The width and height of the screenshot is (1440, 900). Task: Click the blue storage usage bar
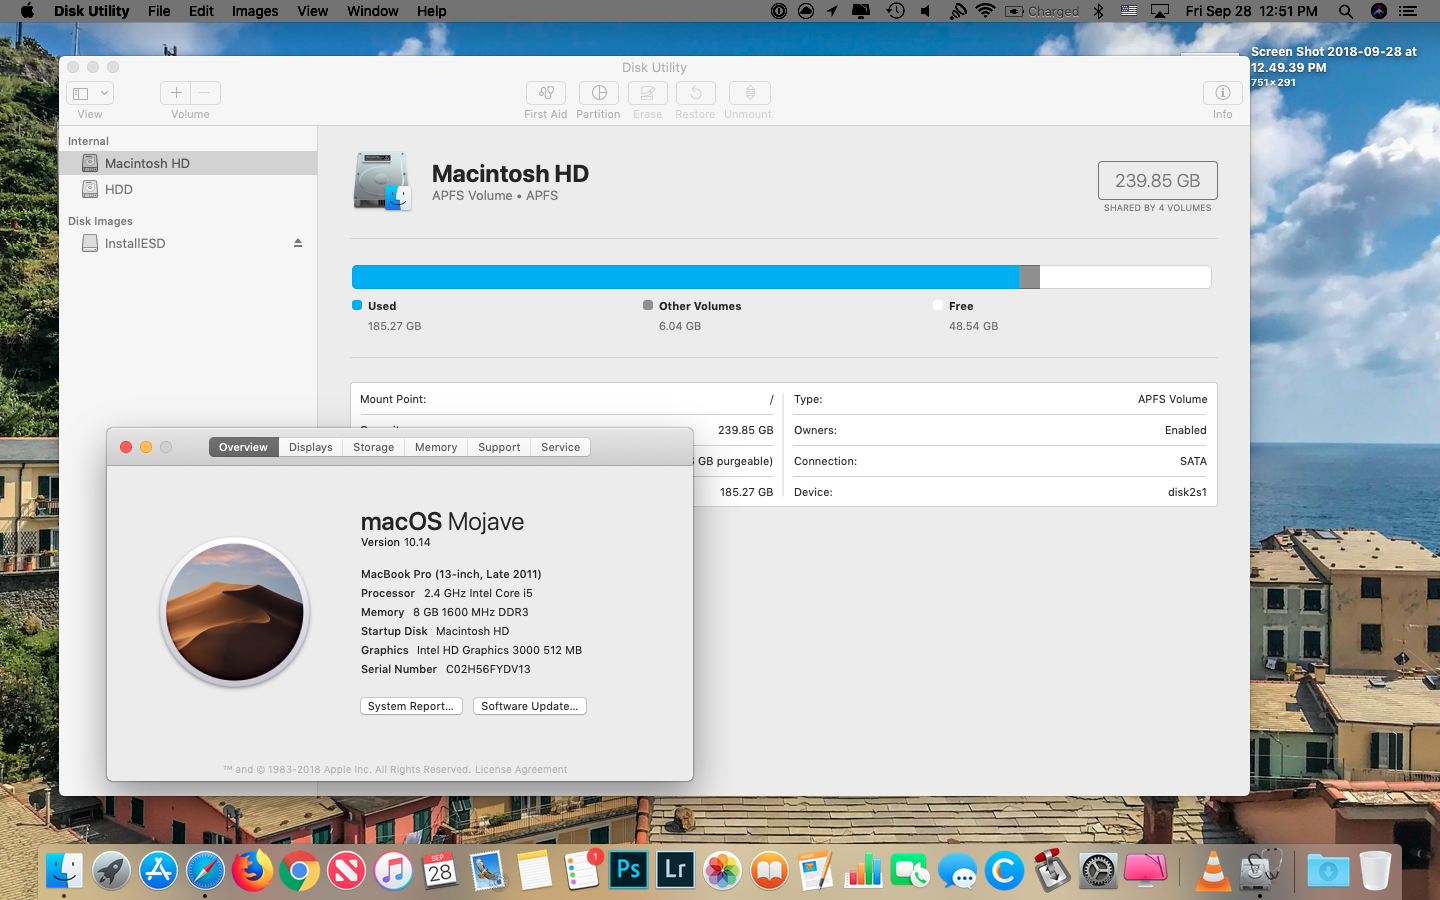(x=685, y=277)
